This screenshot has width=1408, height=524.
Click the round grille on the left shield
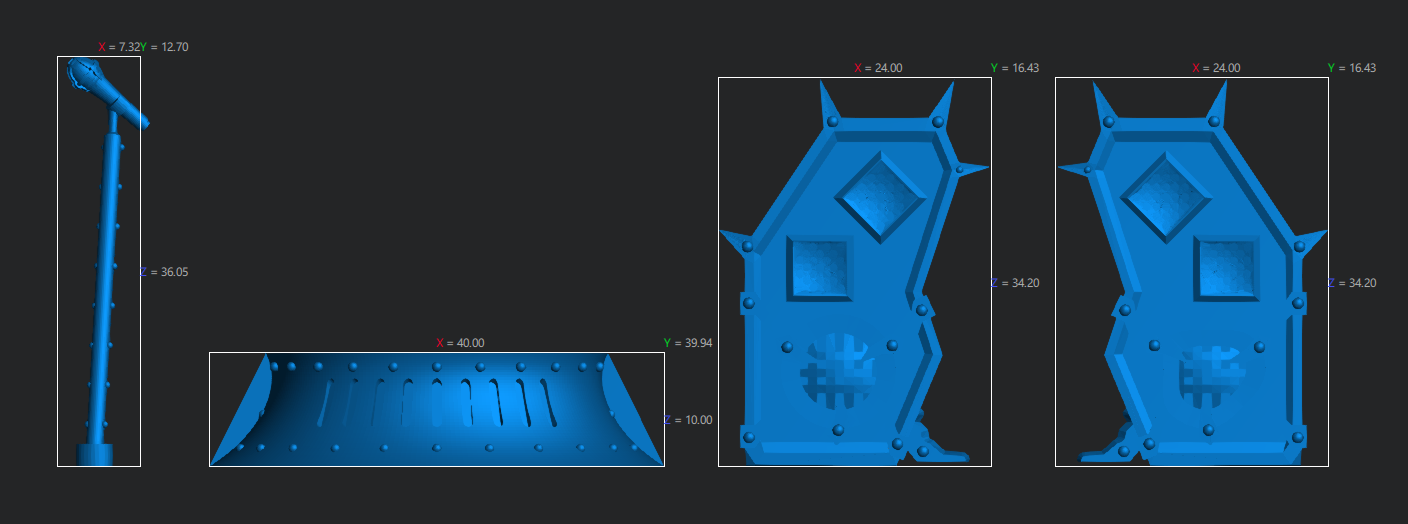(838, 371)
